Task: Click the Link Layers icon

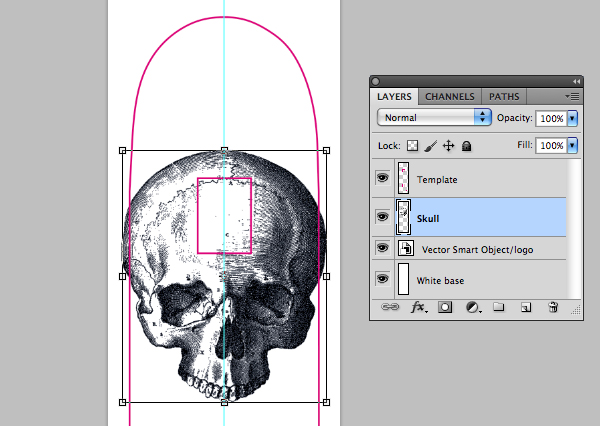Action: [x=390, y=307]
